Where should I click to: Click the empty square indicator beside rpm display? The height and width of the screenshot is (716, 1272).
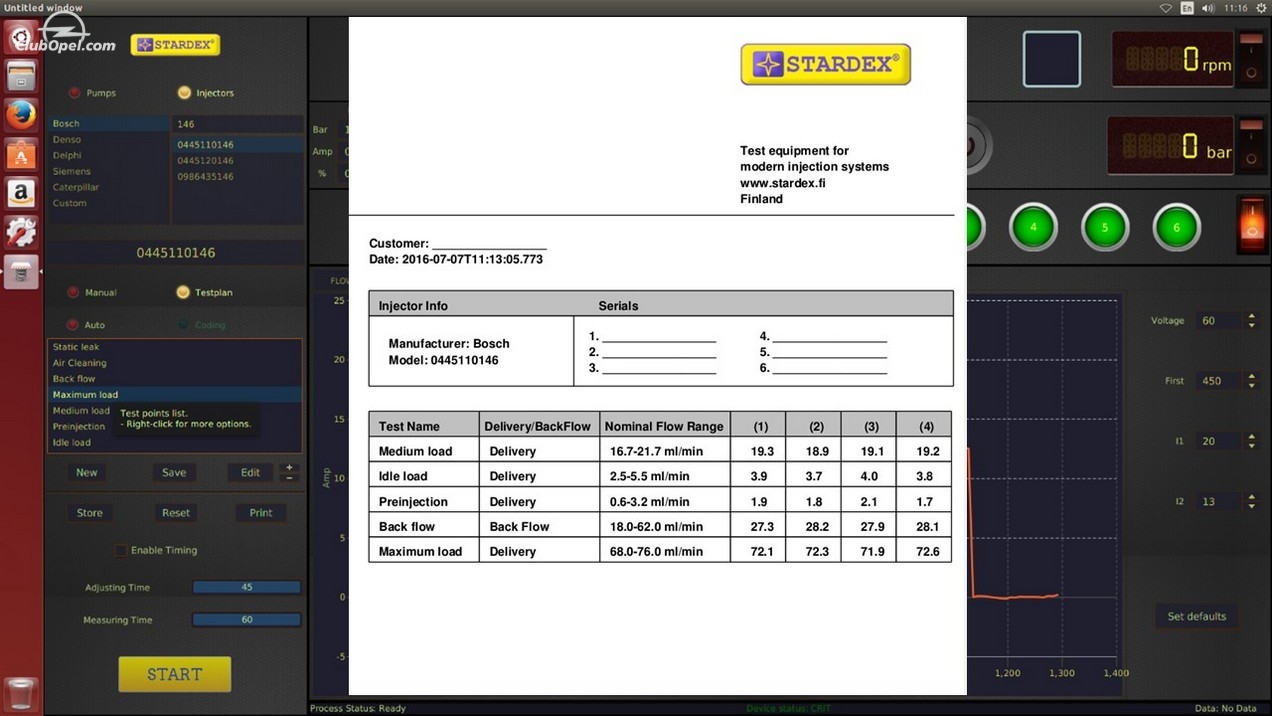pos(1052,59)
